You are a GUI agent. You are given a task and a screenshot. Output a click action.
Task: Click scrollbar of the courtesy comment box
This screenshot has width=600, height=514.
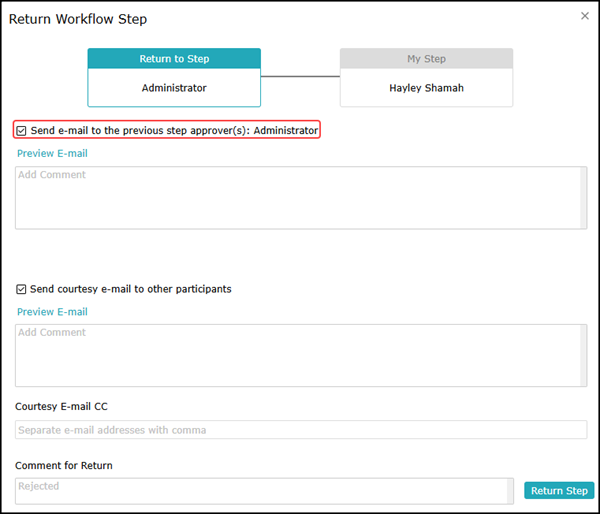click(x=584, y=356)
